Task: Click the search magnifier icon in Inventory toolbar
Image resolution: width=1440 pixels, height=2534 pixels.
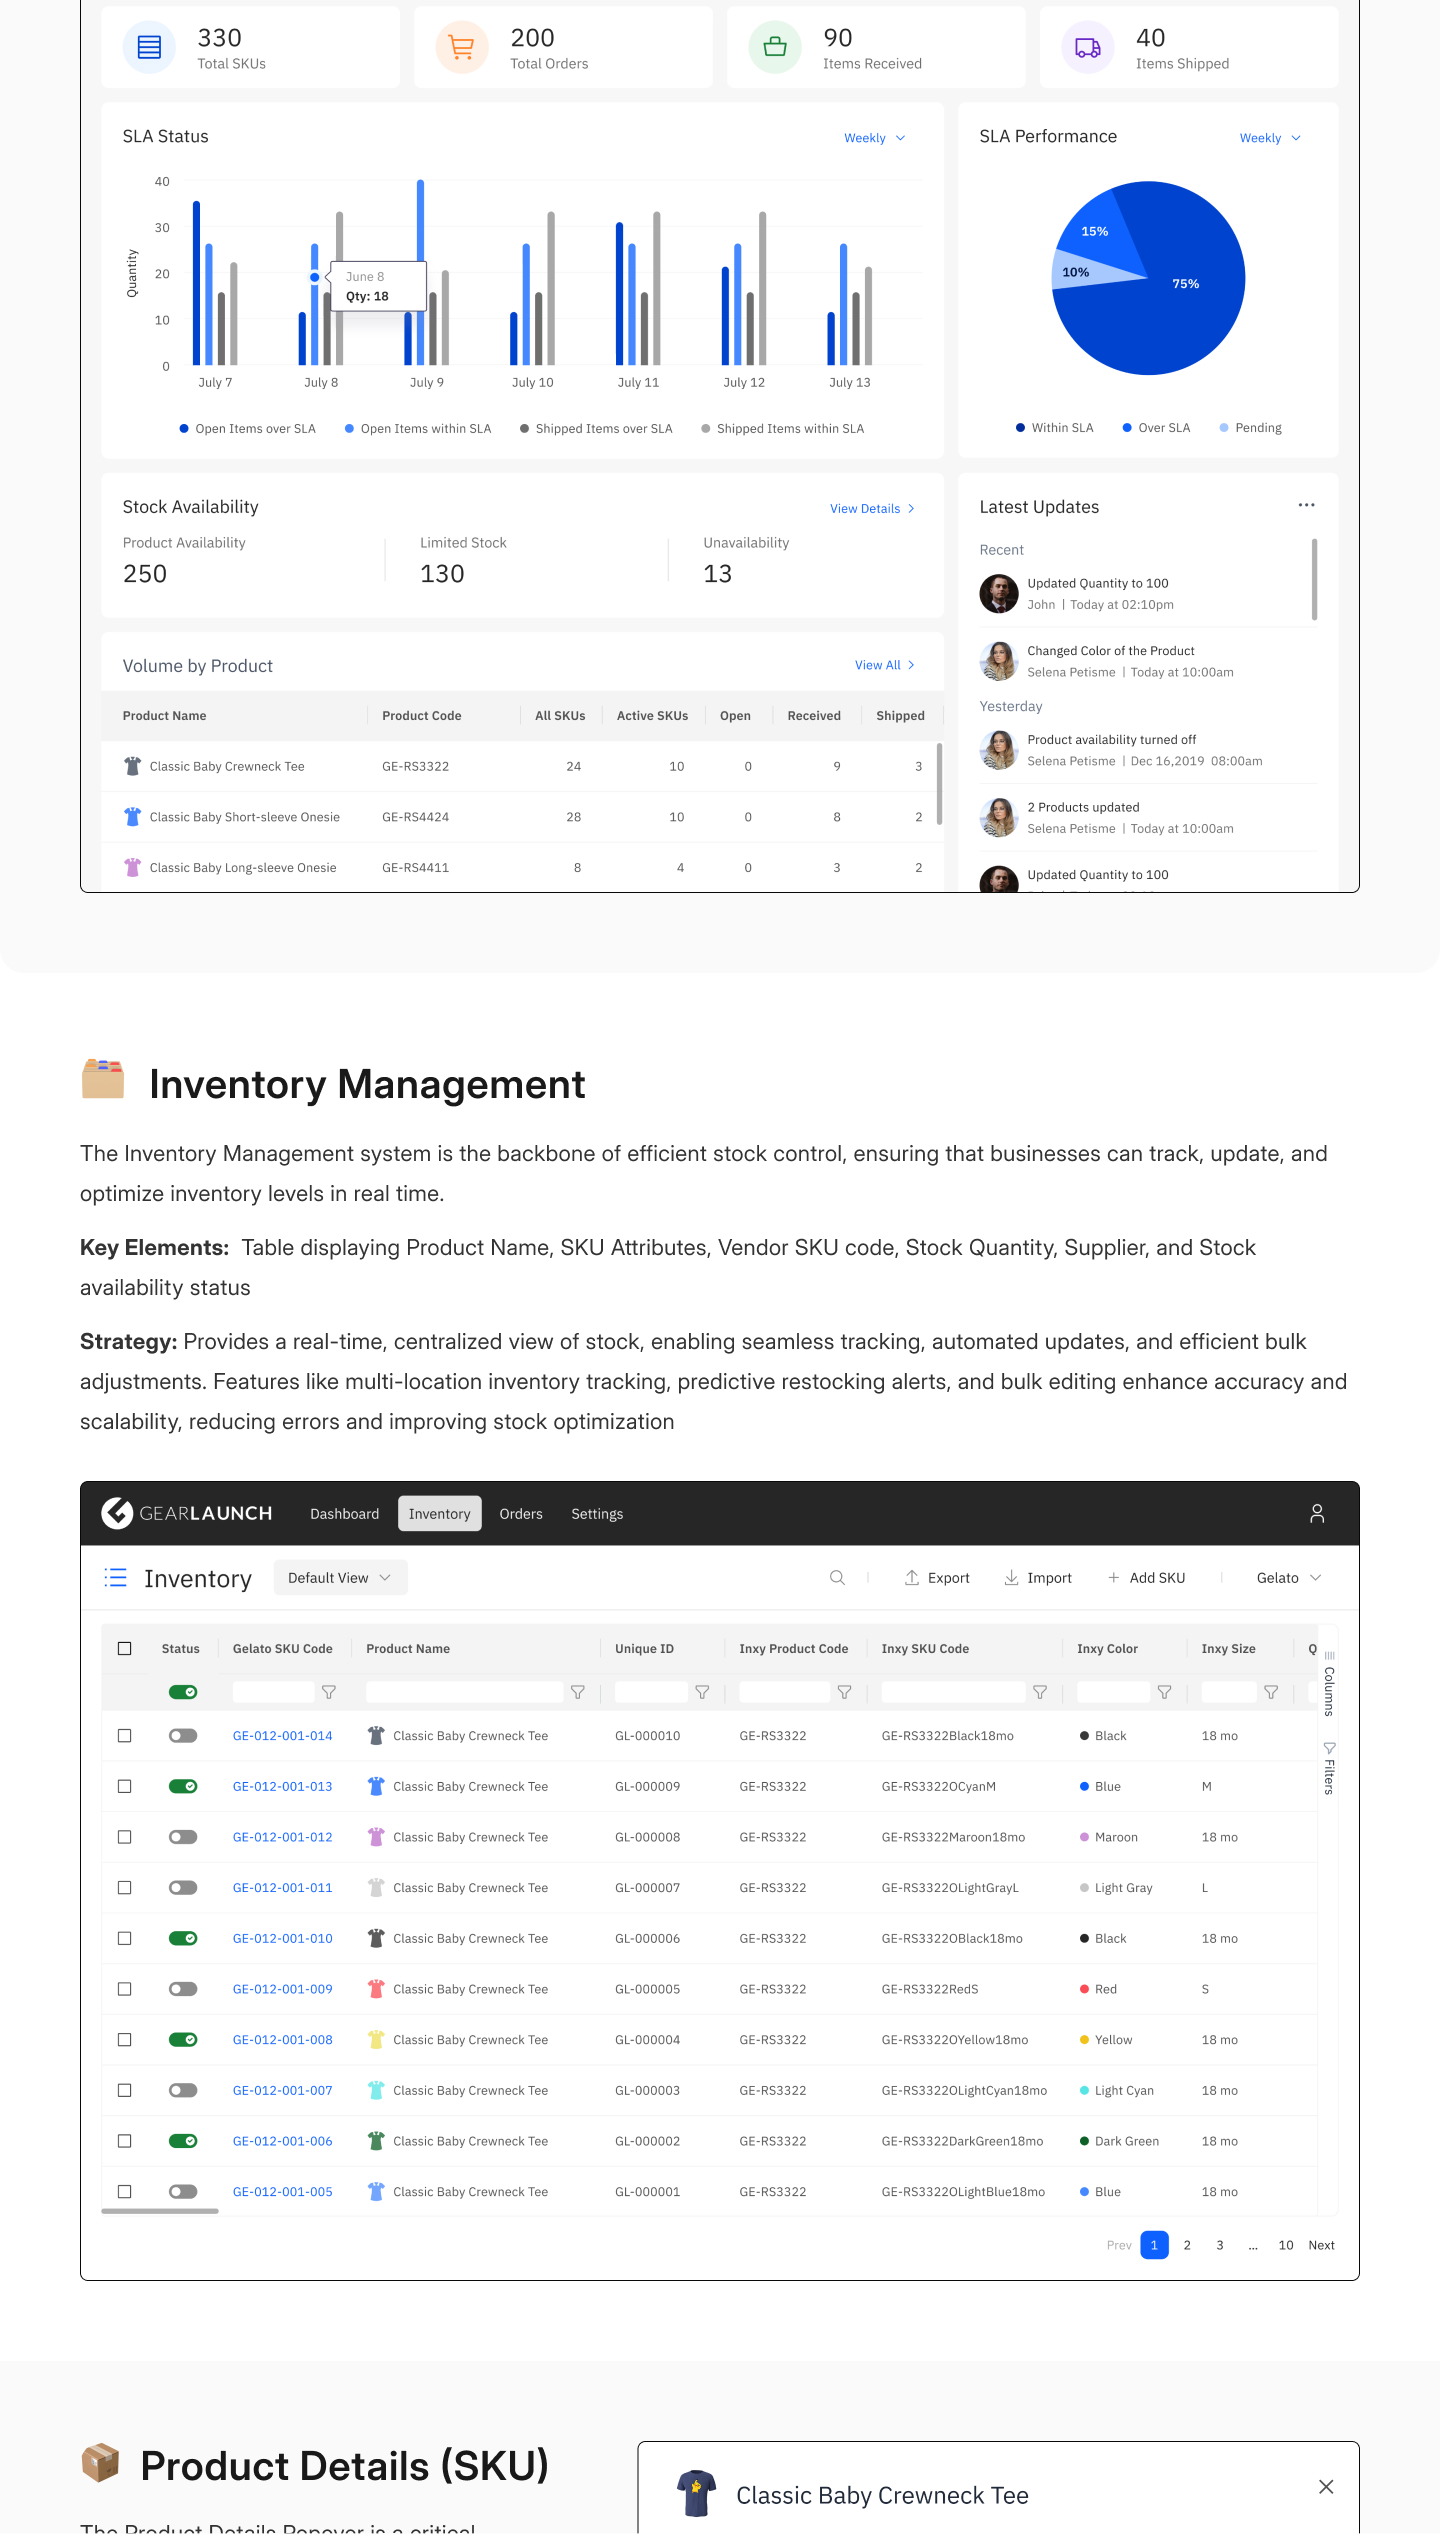Action: (837, 1577)
